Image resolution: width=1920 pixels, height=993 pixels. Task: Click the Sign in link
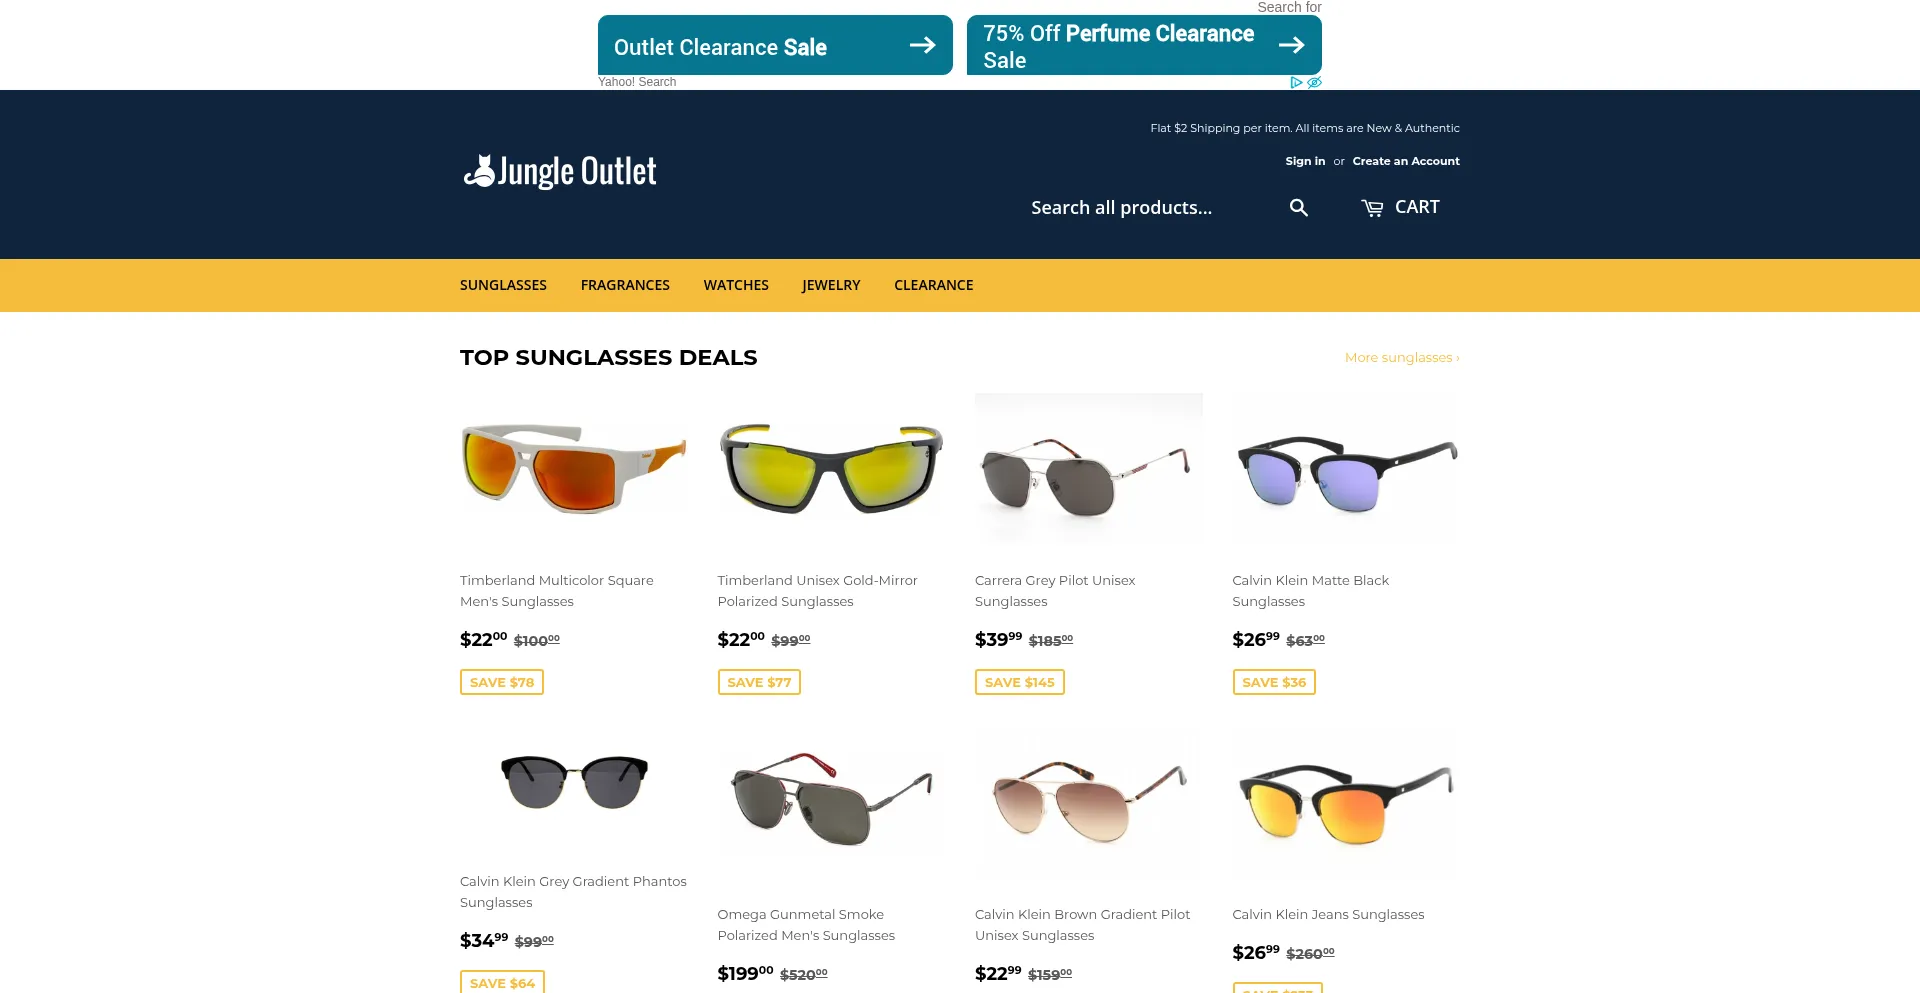(1305, 161)
